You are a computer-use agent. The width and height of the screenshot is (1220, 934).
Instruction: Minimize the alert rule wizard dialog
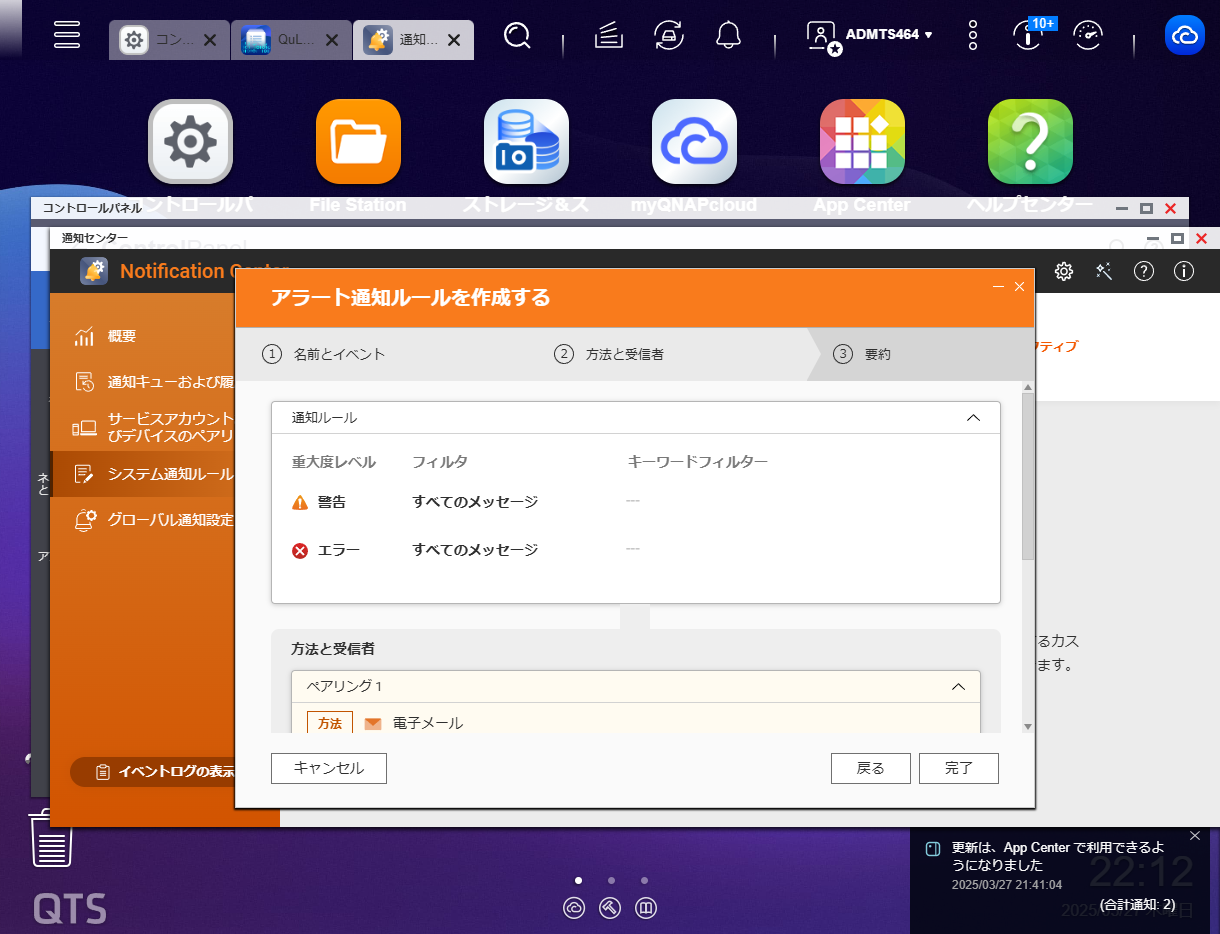[998, 287]
